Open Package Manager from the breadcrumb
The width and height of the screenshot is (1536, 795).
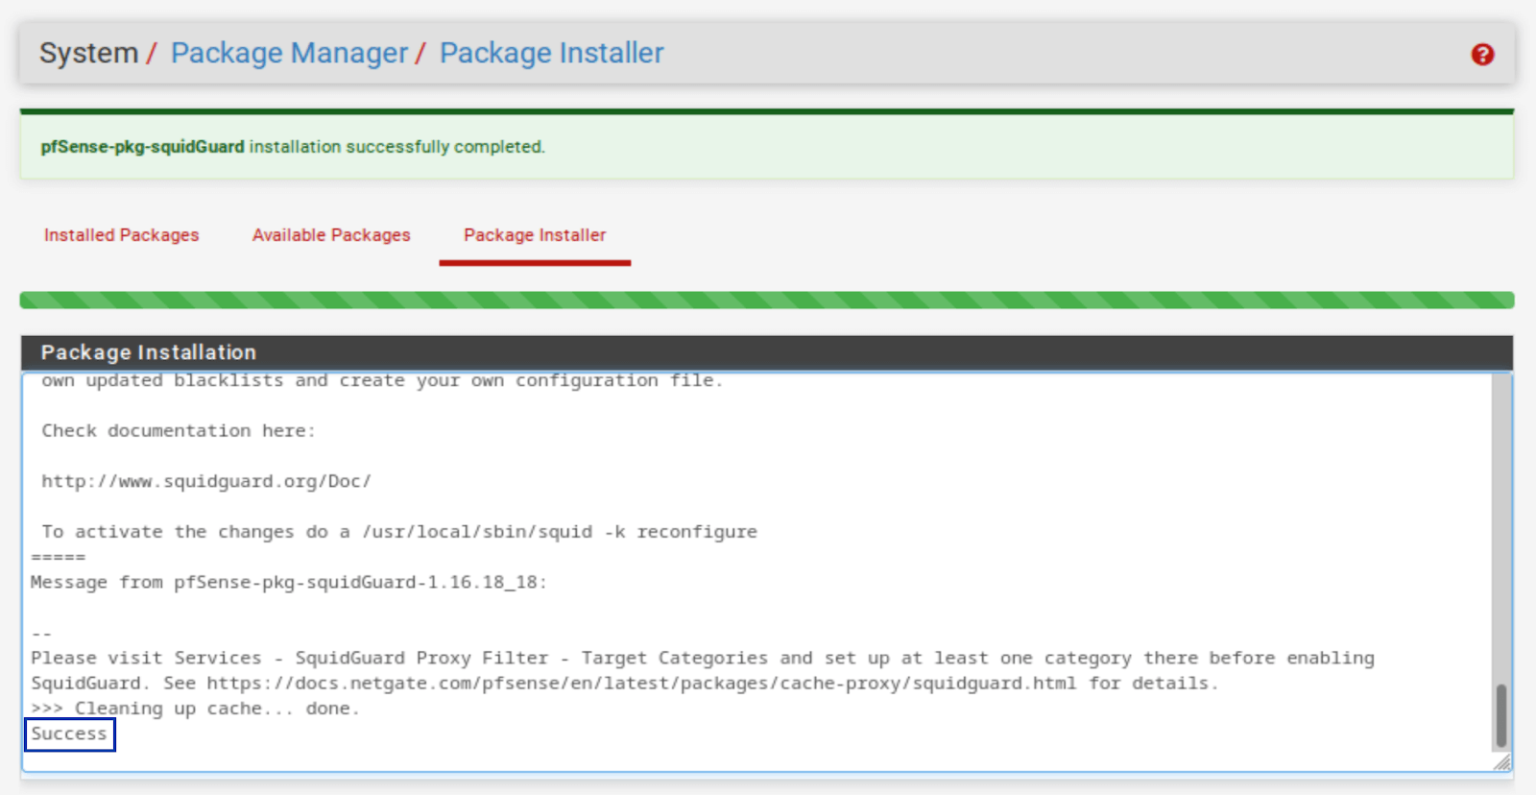pos(288,53)
